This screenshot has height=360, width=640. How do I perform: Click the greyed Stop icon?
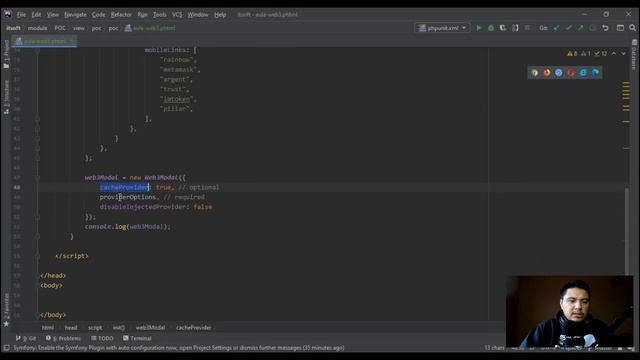[527, 28]
